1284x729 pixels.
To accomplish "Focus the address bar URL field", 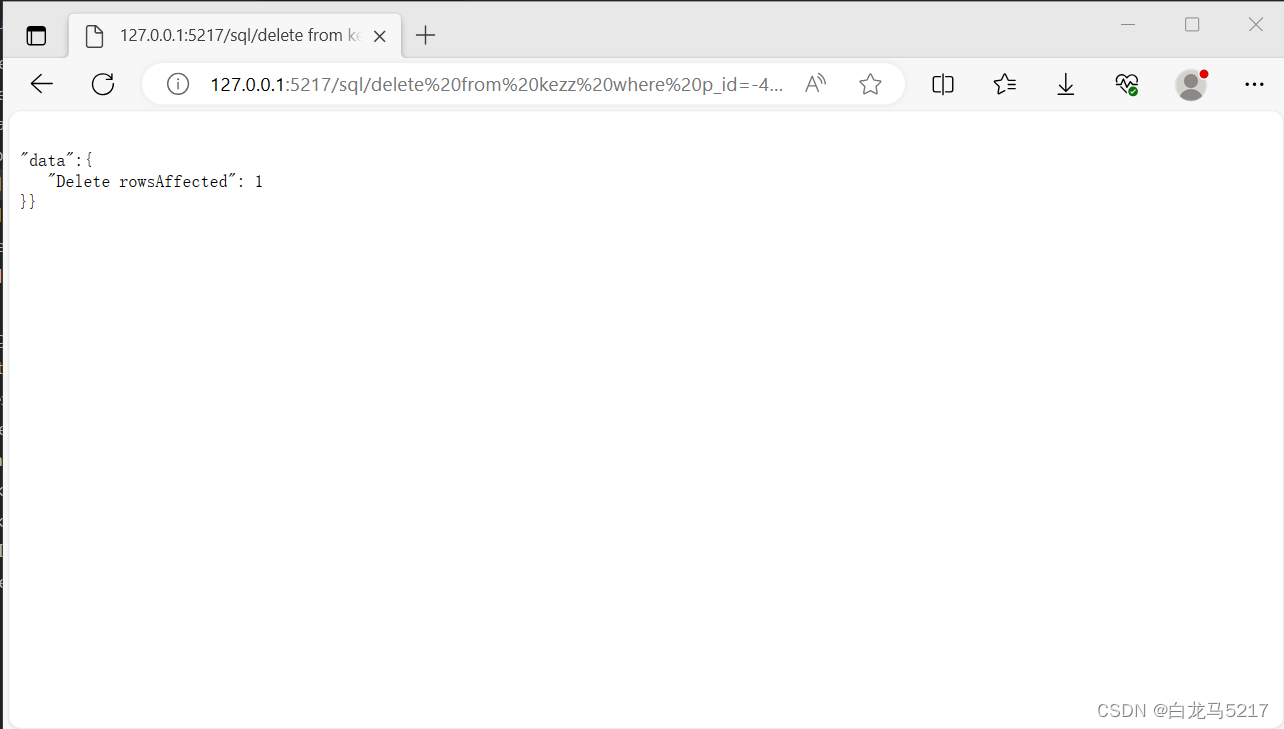I will pos(497,84).
